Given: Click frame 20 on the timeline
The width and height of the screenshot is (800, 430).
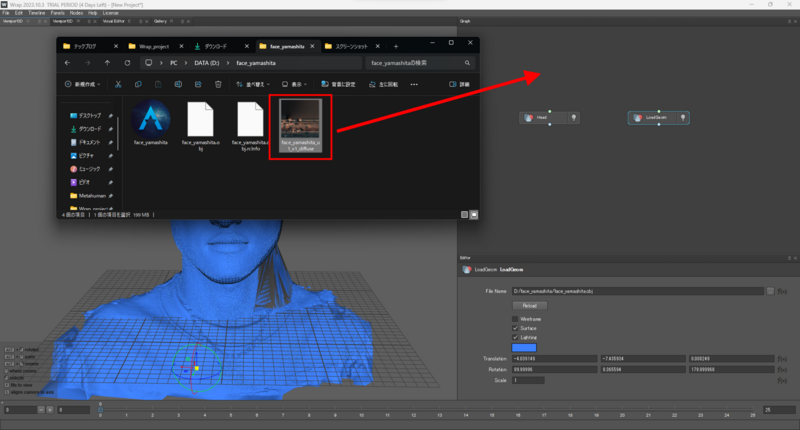Looking at the screenshot, I should [622, 413].
